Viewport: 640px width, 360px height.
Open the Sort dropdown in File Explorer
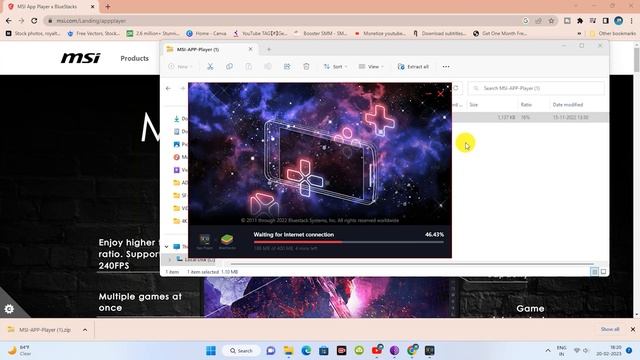coord(336,67)
